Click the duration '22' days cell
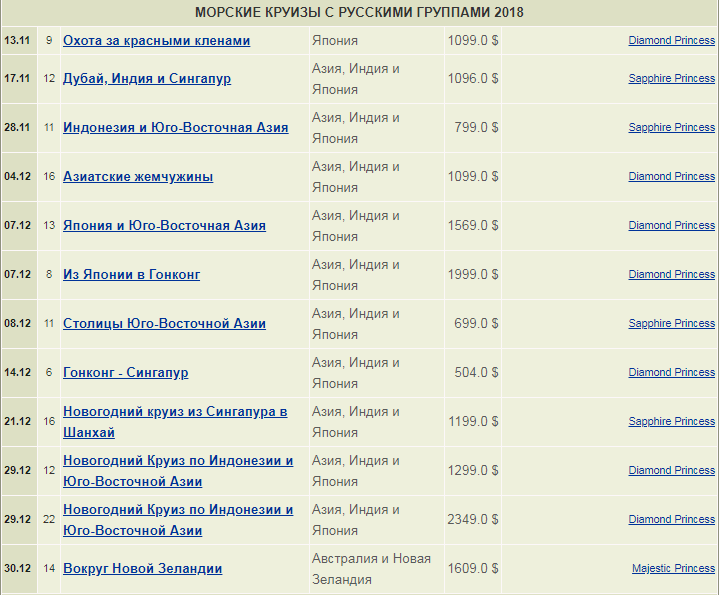This screenshot has width=719, height=595. [x=49, y=520]
